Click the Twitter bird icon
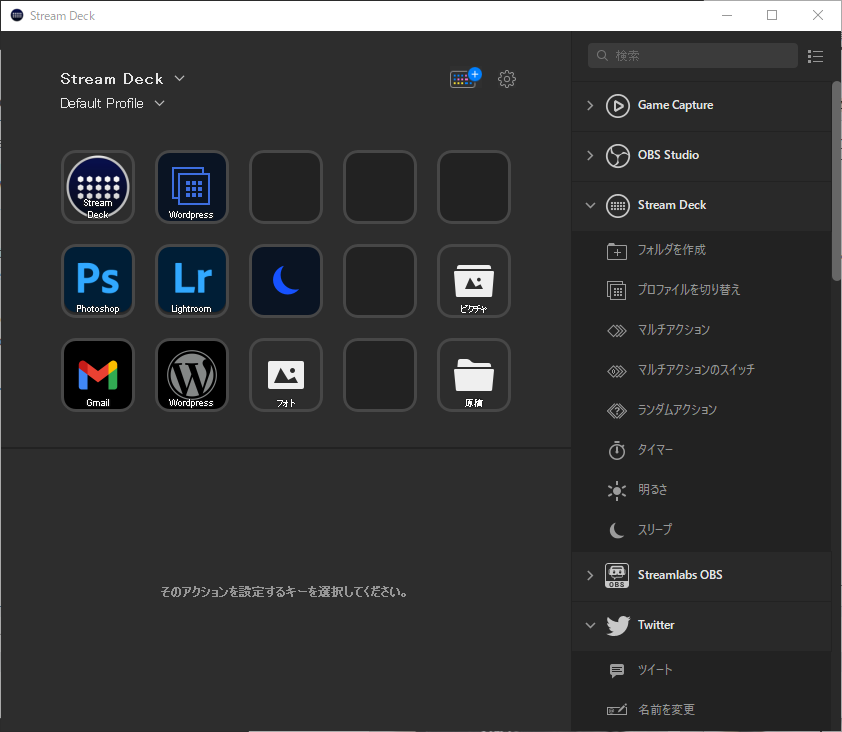The width and height of the screenshot is (842, 732). click(x=618, y=625)
